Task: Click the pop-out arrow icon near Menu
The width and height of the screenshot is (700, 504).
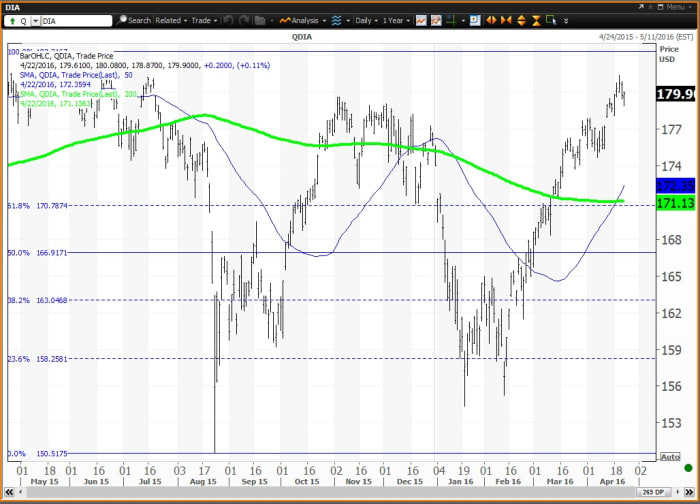Action: pos(642,7)
